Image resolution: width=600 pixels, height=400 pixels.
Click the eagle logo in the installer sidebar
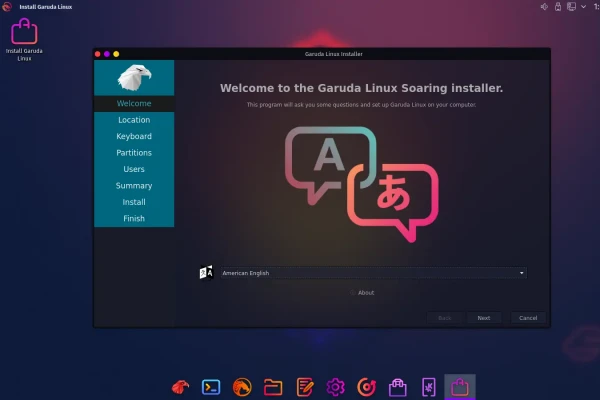click(x=134, y=77)
